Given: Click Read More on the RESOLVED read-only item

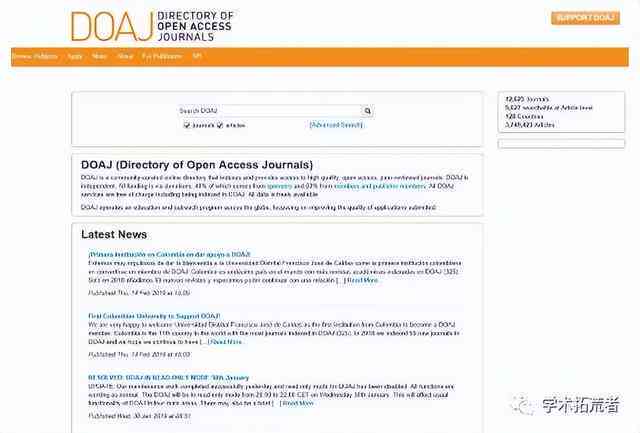Looking at the screenshot, I should (x=298, y=404).
